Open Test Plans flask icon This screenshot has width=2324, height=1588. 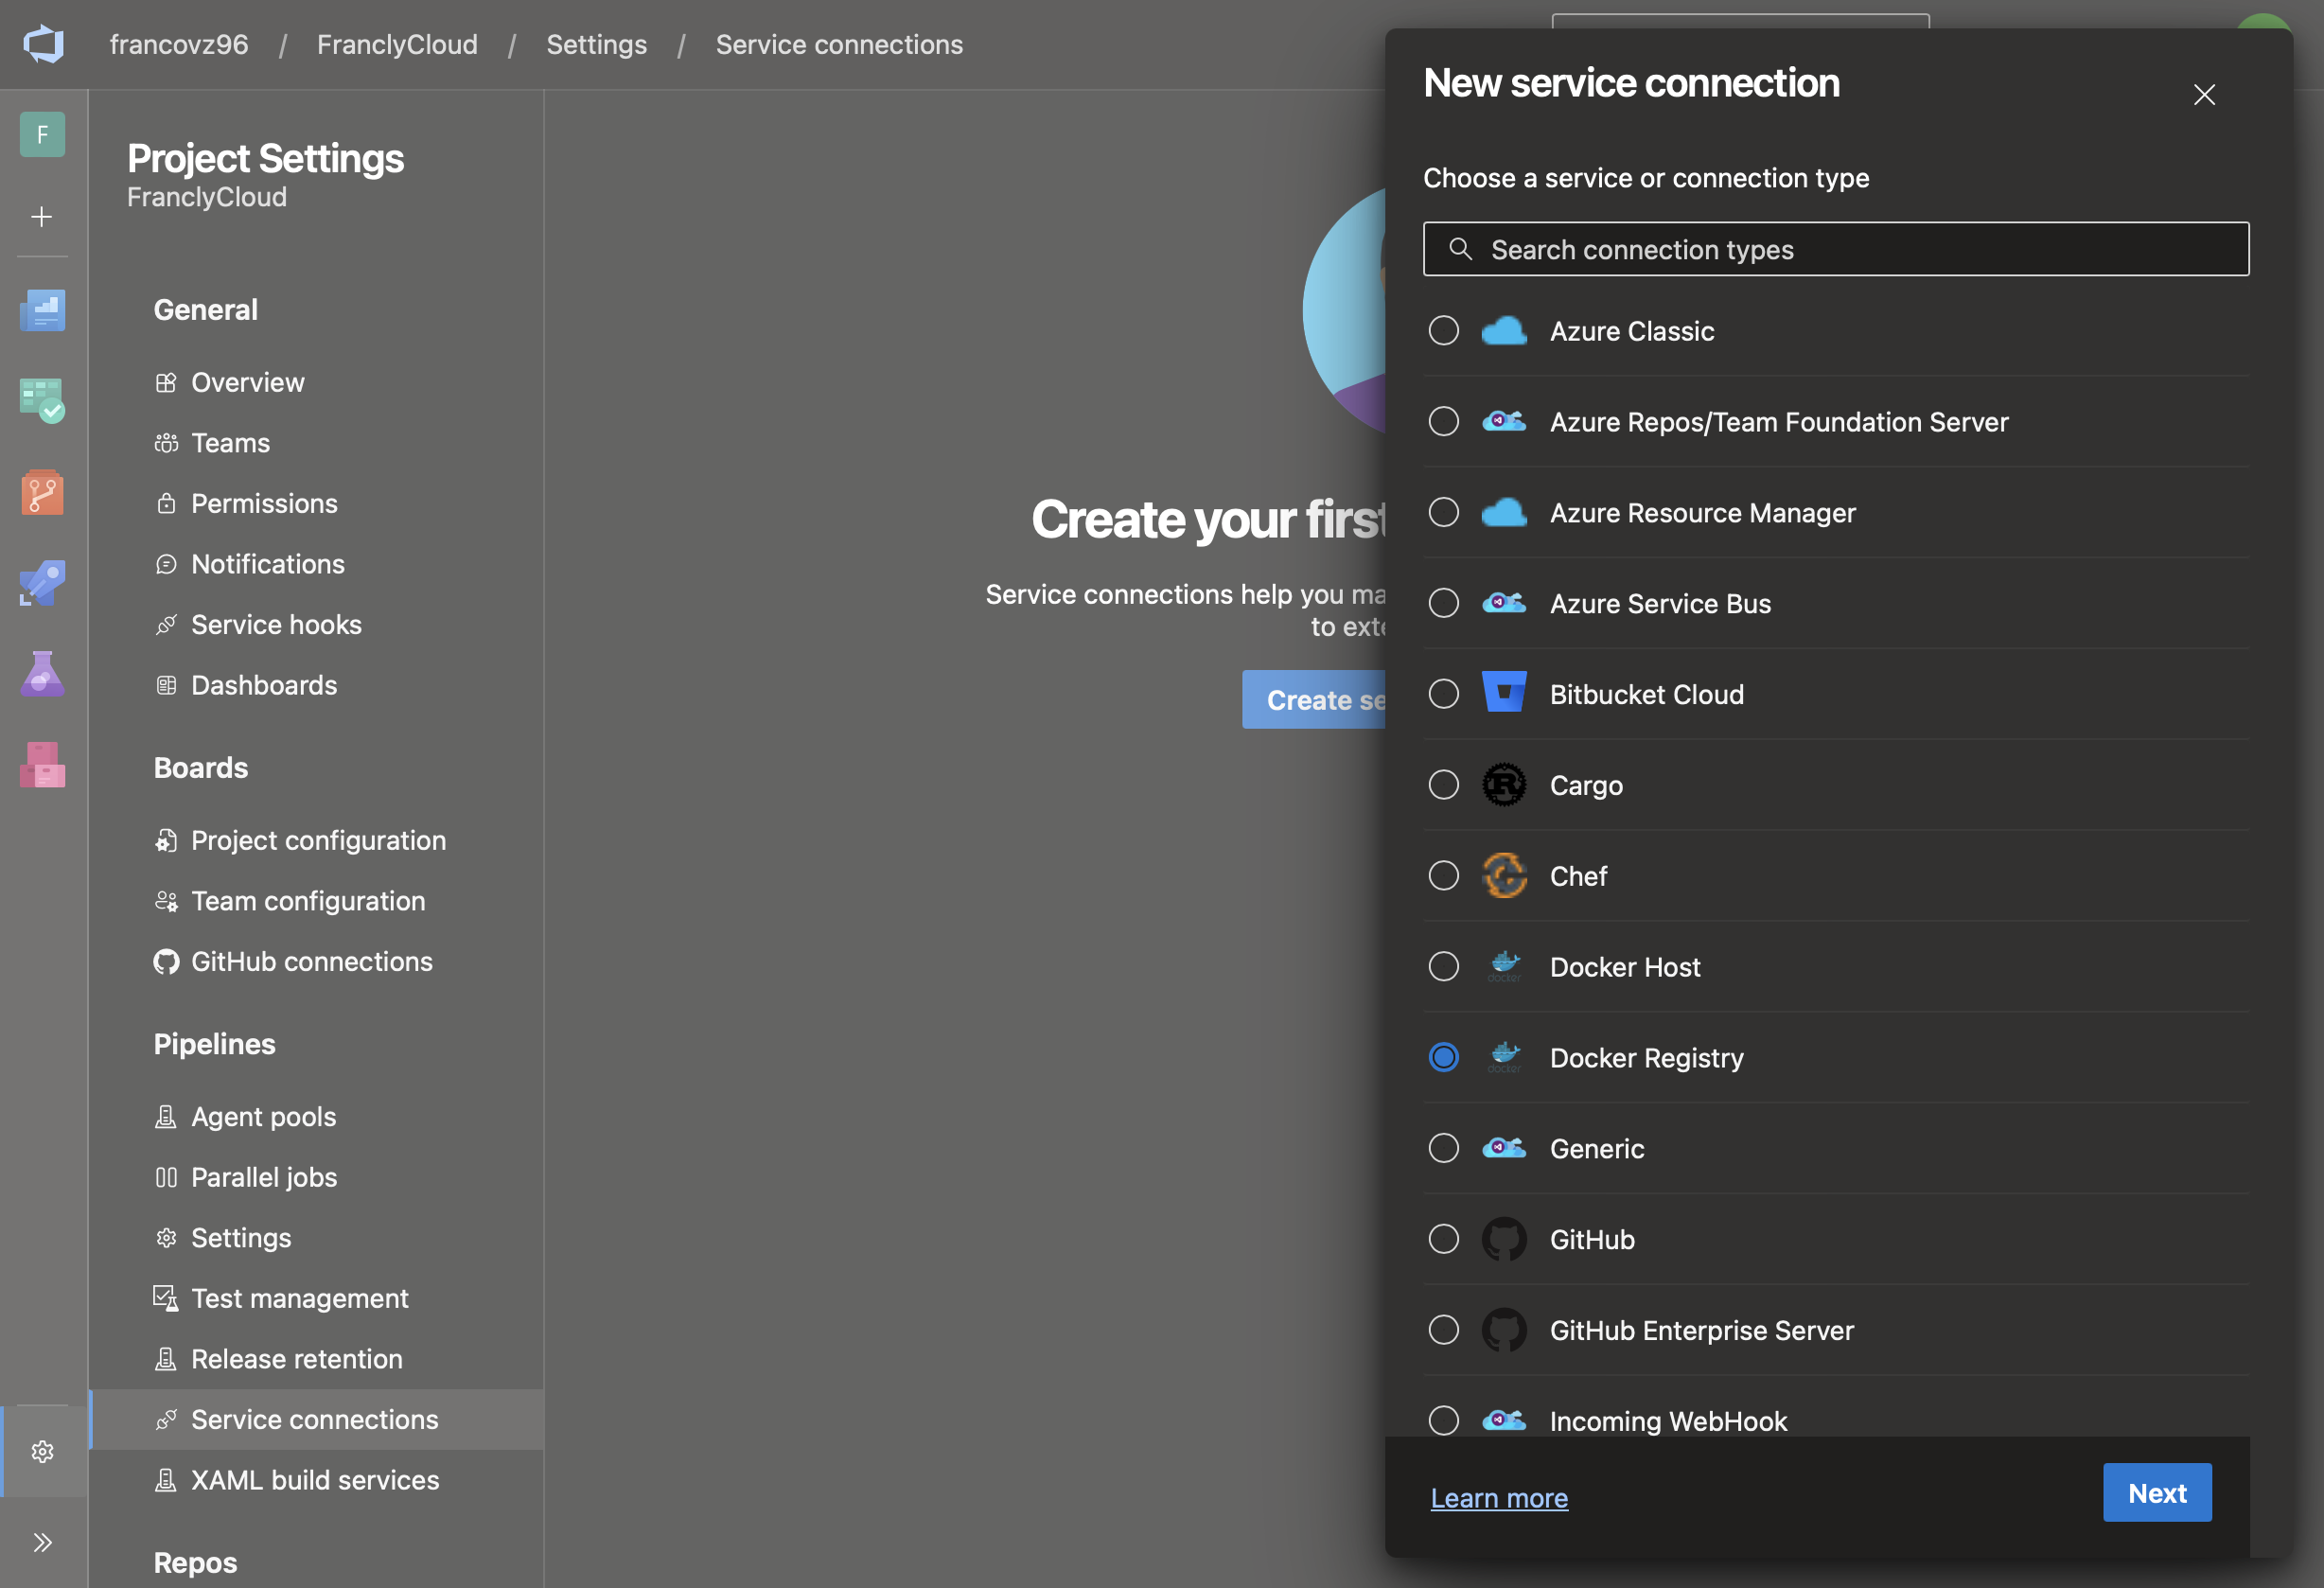(x=42, y=674)
